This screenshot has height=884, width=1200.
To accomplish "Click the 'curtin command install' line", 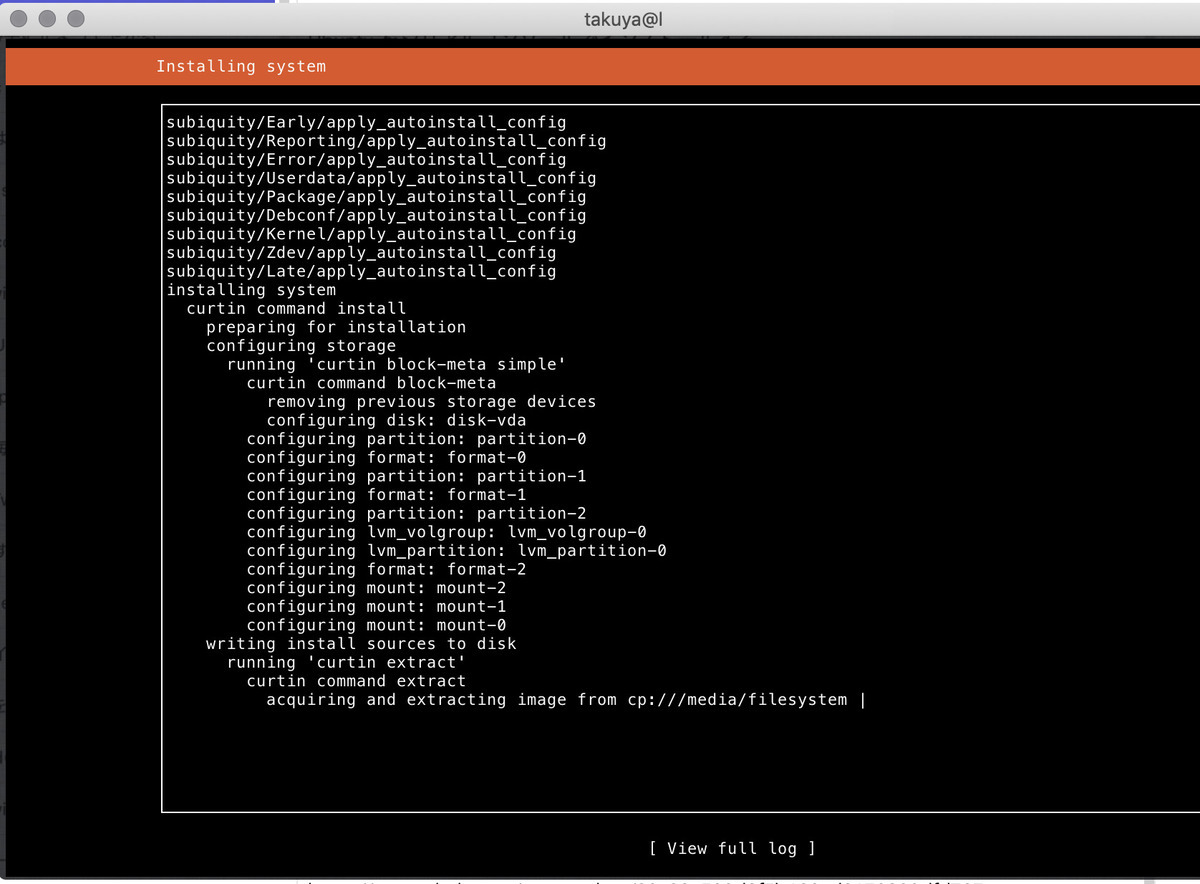I will (296, 308).
